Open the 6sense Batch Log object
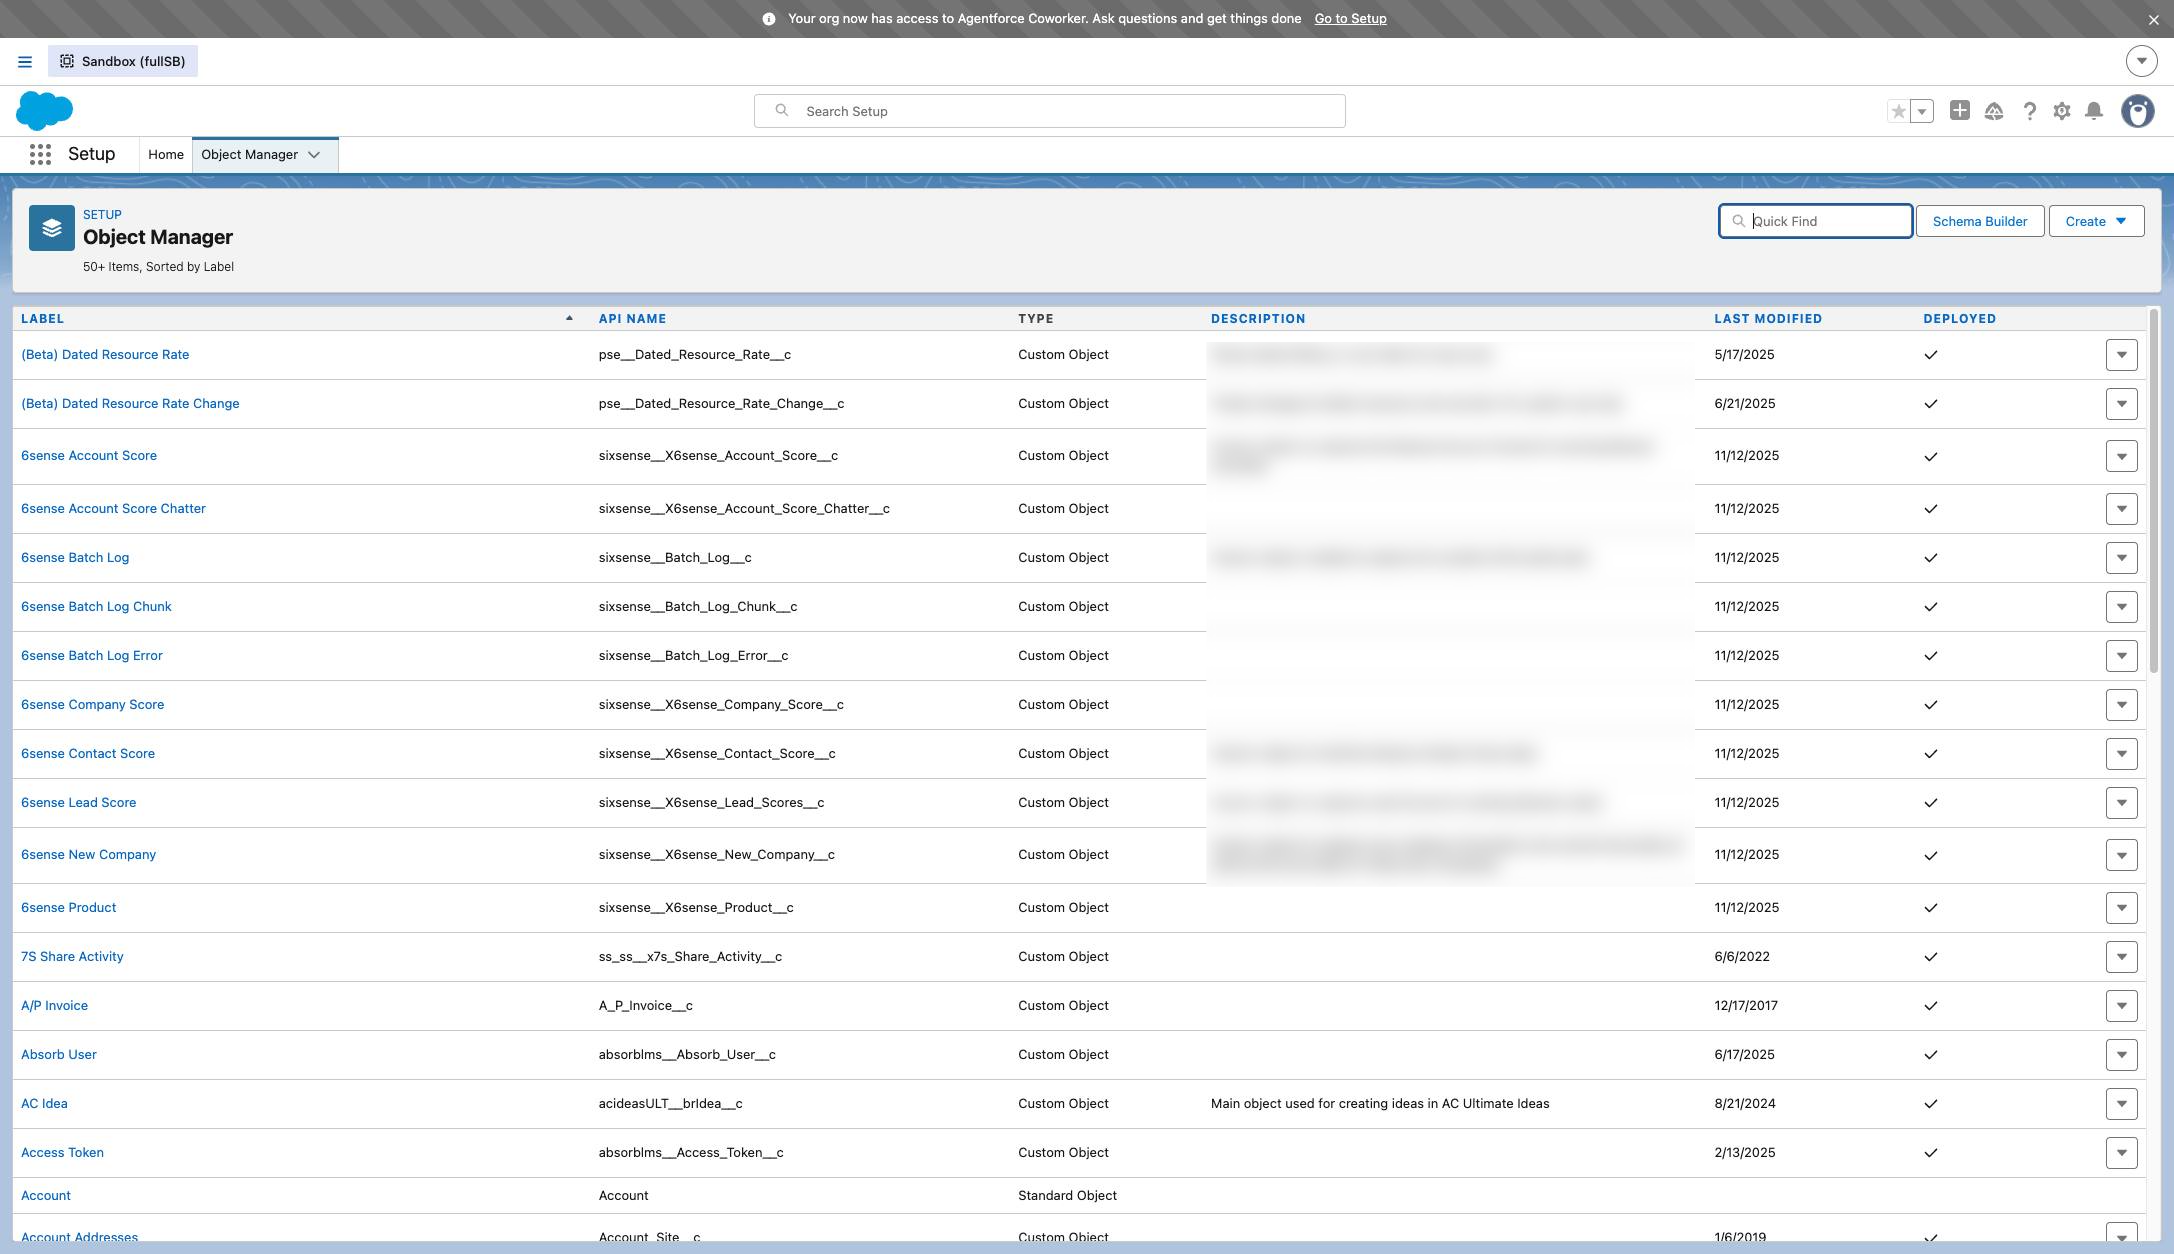 tap(75, 558)
